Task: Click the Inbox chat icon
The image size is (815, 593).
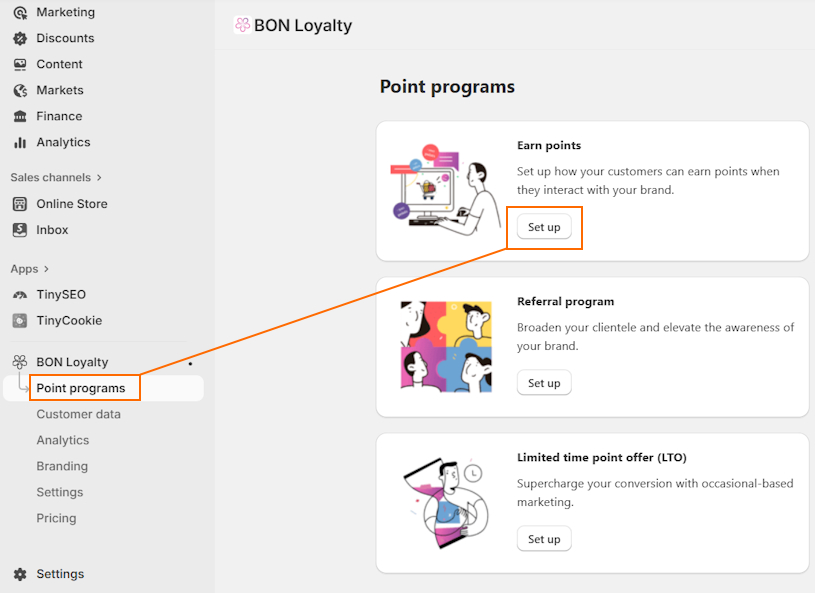Action: (x=20, y=229)
